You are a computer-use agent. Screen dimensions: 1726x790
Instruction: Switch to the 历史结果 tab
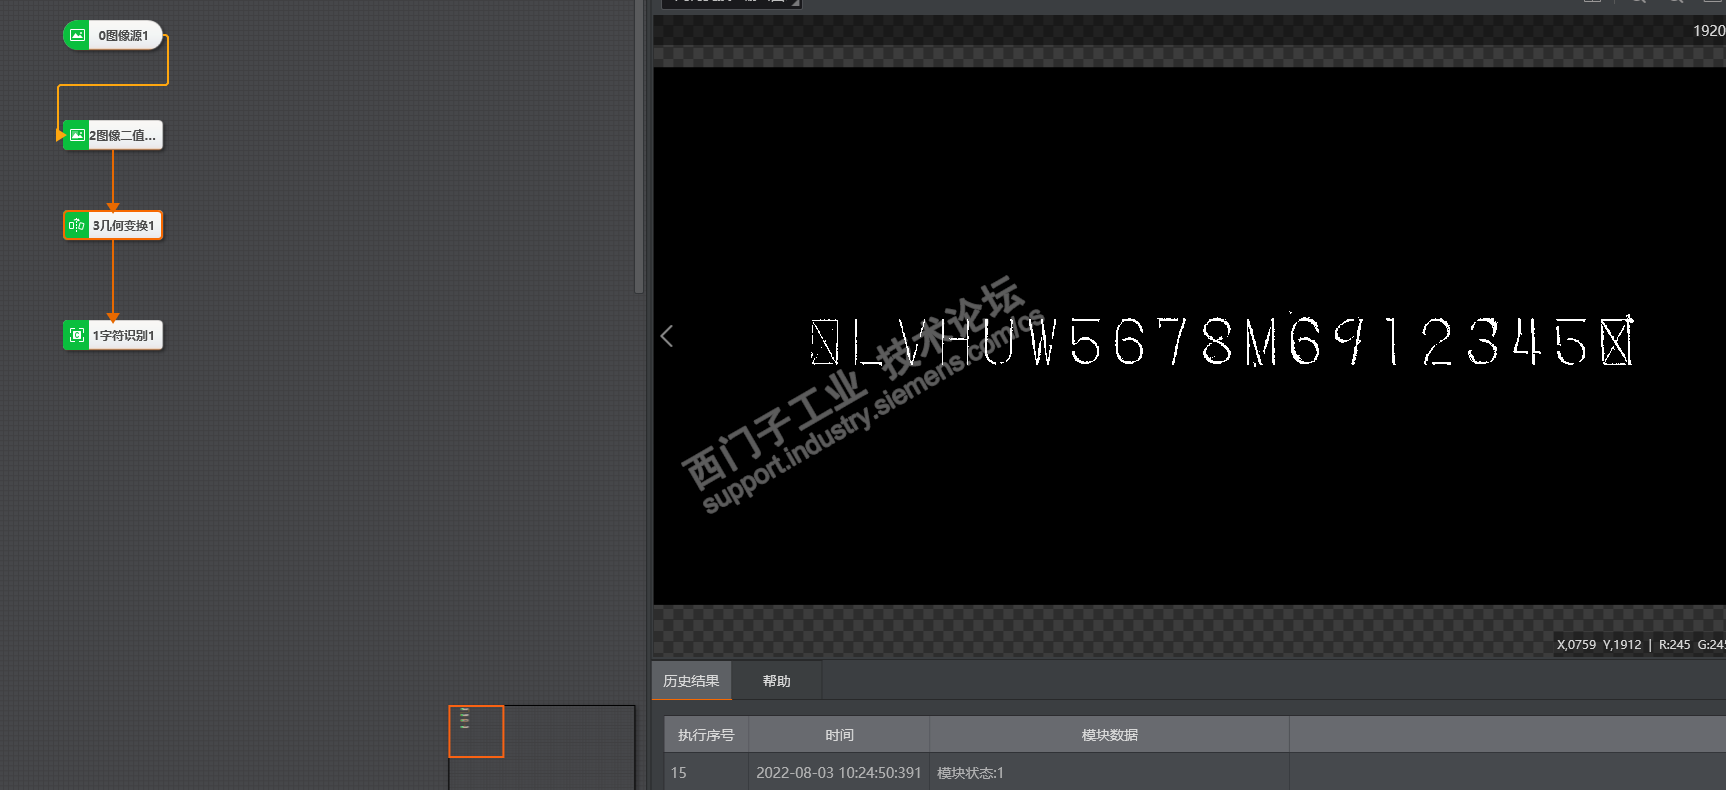(691, 681)
